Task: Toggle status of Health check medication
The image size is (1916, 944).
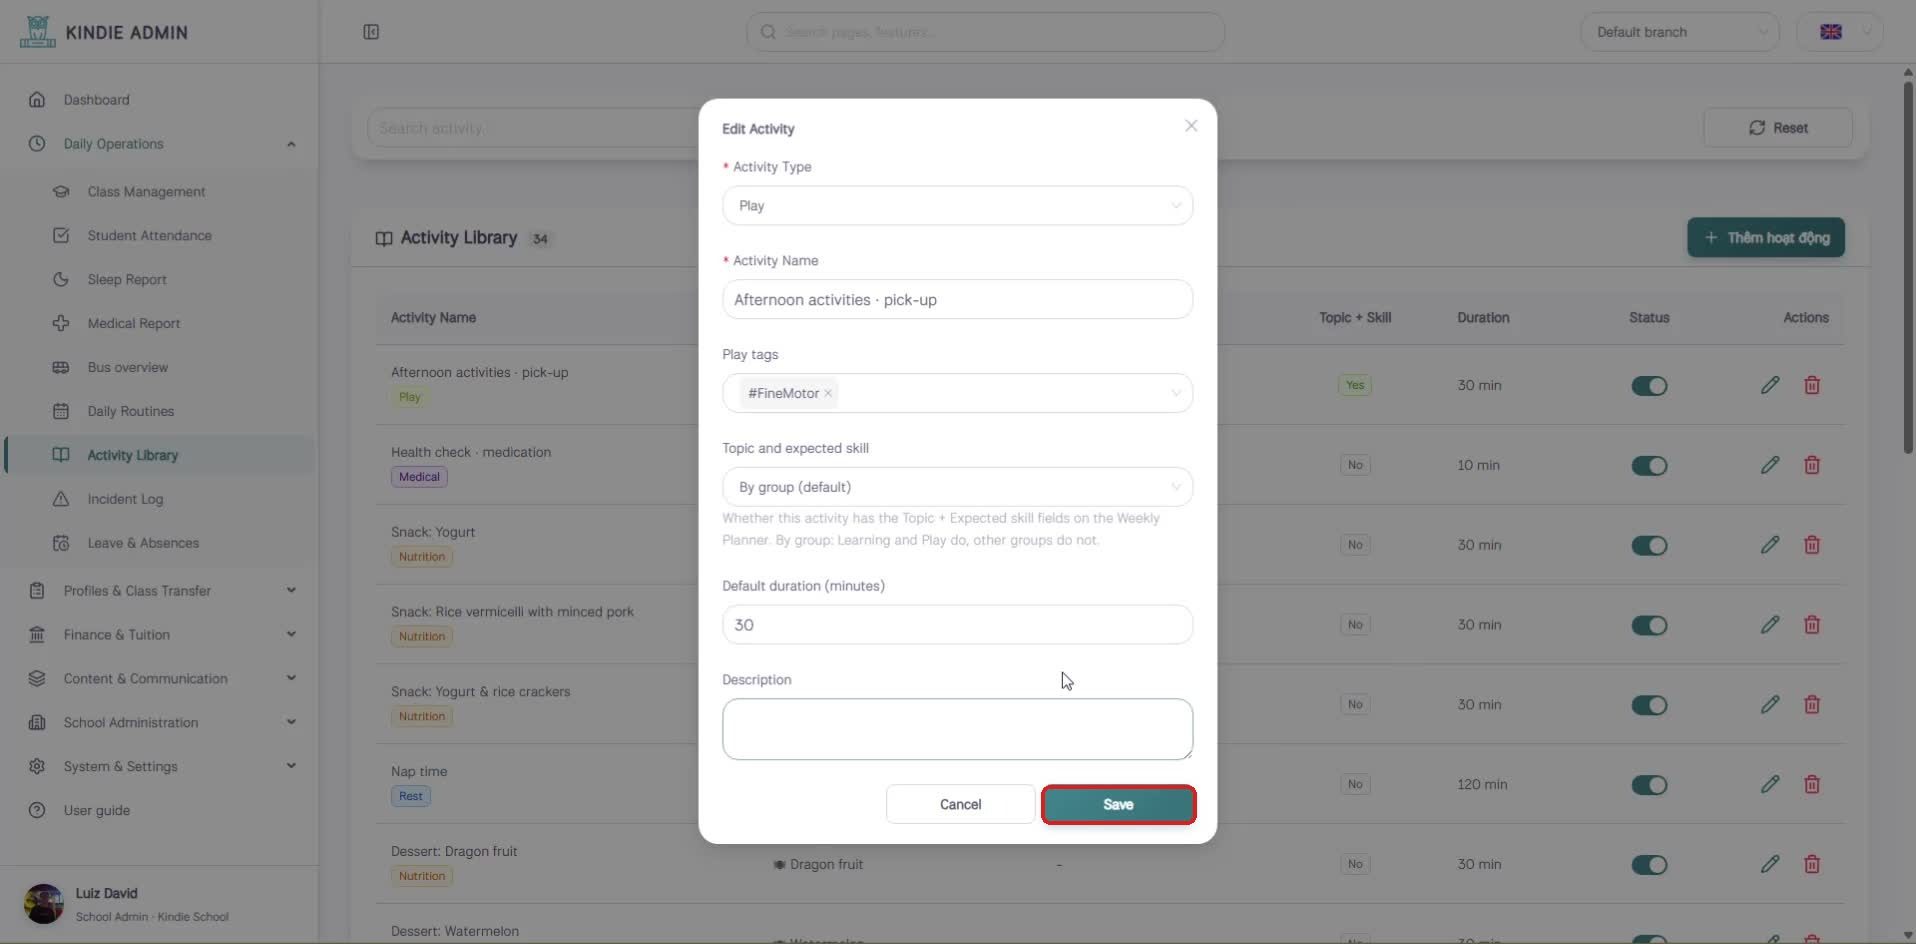Action: (1649, 466)
